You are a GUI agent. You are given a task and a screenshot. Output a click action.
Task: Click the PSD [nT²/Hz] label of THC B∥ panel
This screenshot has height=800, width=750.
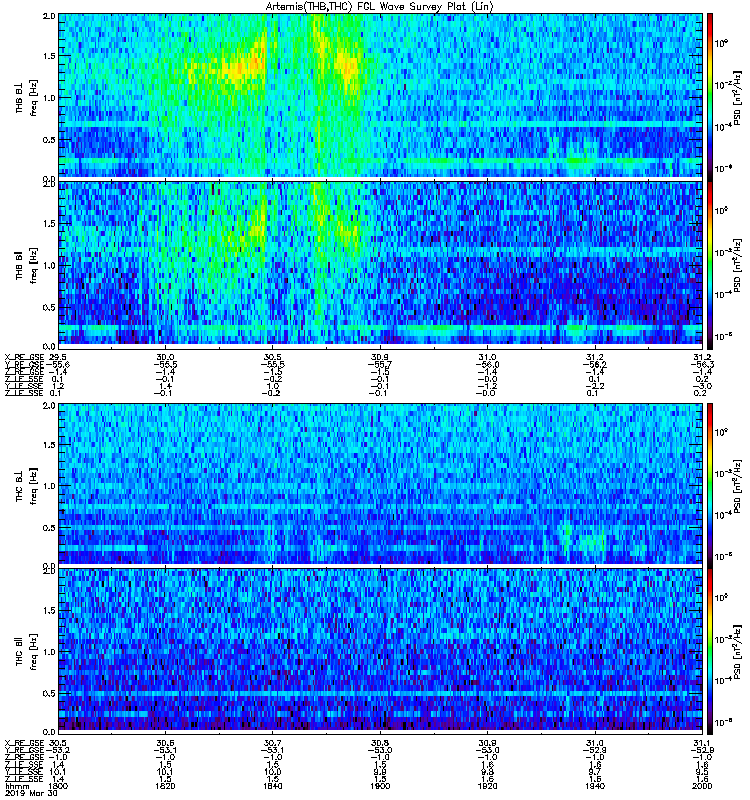[x=738, y=650]
